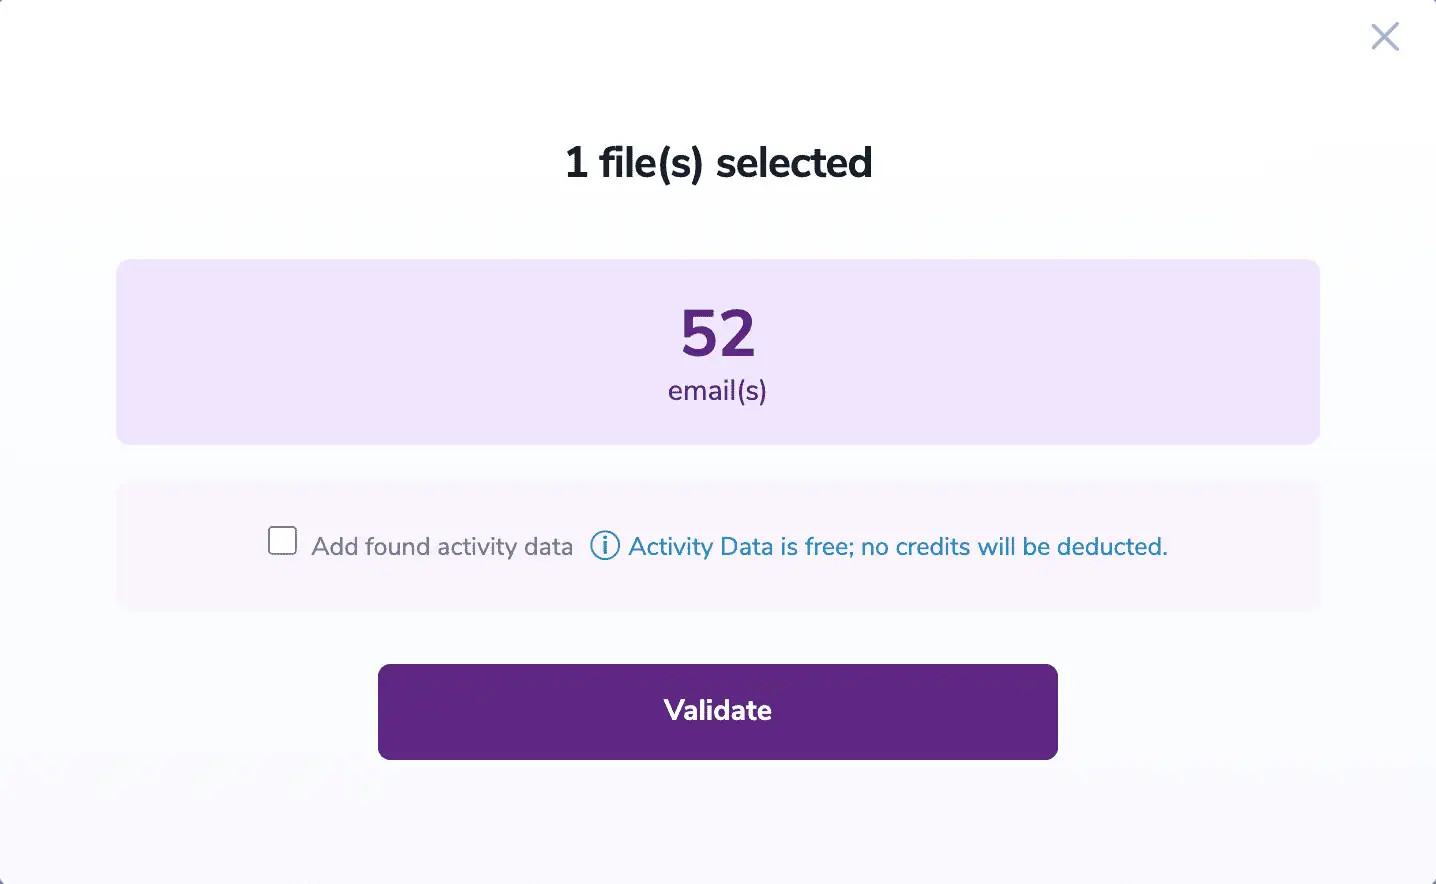
Task: Click the "Add found activity data" label
Action: [442, 547]
